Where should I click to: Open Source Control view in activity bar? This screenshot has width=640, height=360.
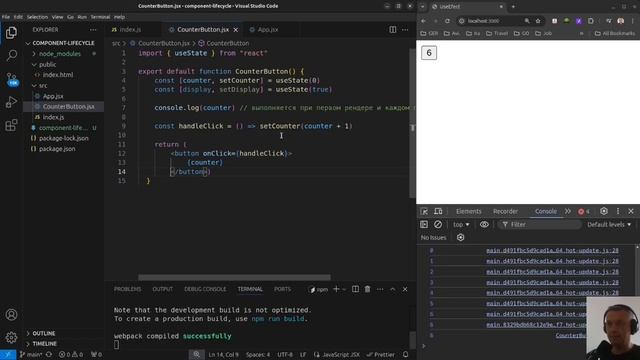(x=11, y=79)
